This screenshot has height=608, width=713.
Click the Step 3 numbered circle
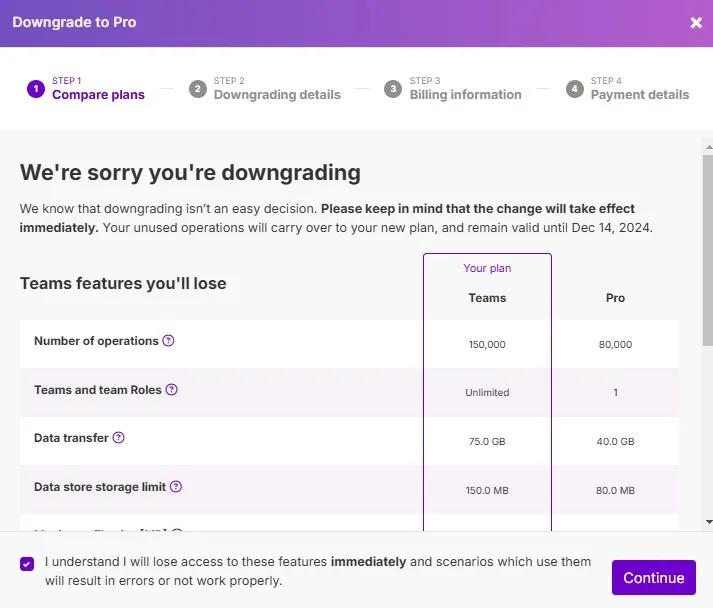[x=393, y=89]
